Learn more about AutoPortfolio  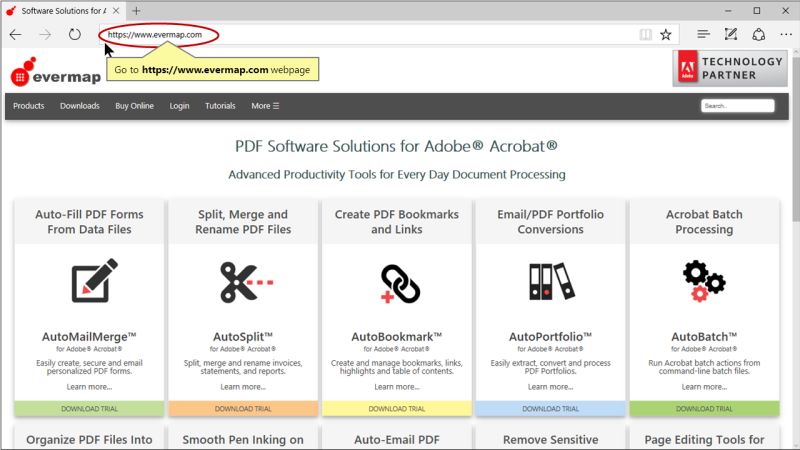(550, 387)
